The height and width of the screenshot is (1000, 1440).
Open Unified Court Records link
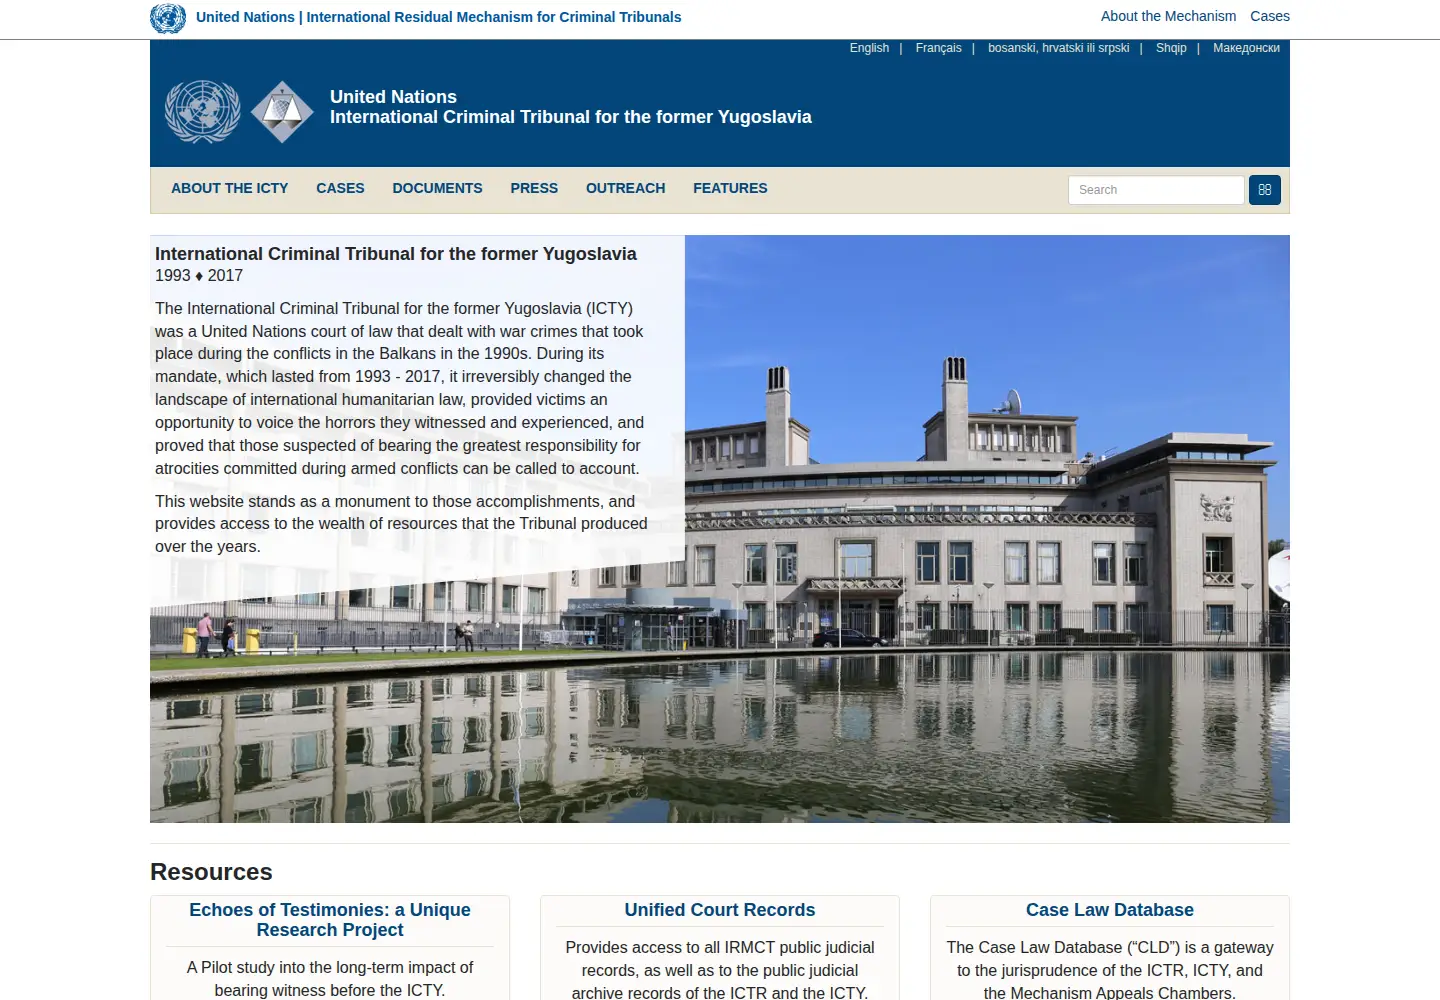(x=720, y=910)
